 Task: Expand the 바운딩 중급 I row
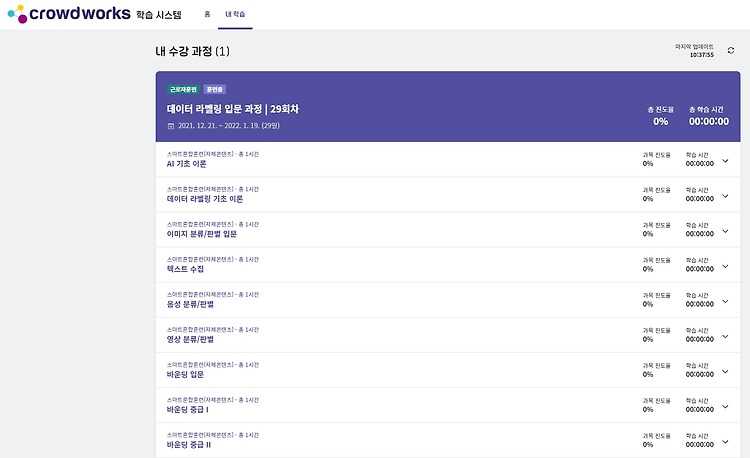point(725,406)
